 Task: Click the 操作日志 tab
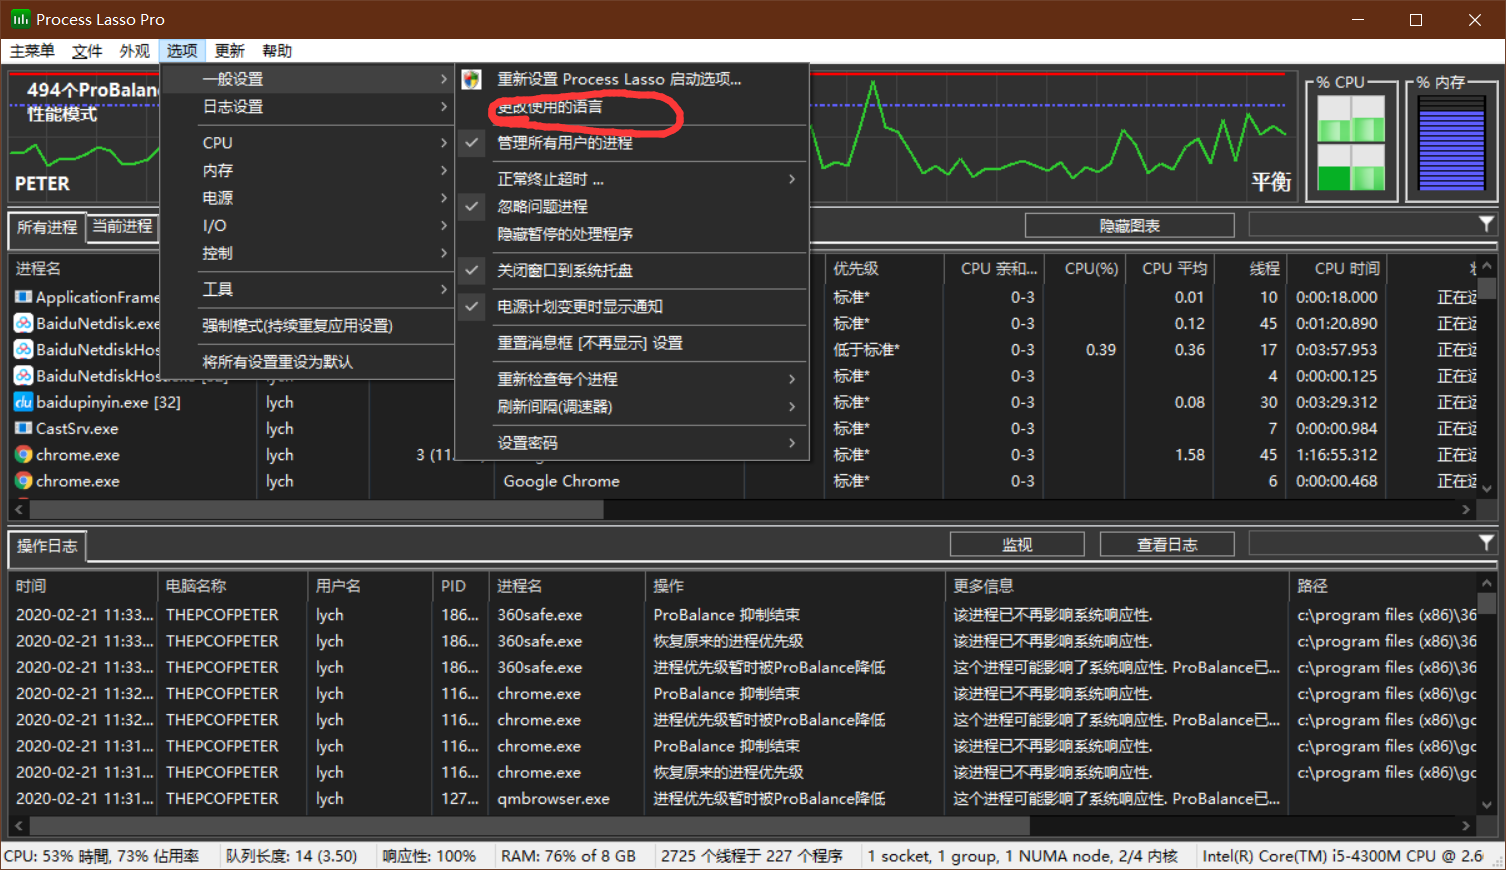point(47,546)
